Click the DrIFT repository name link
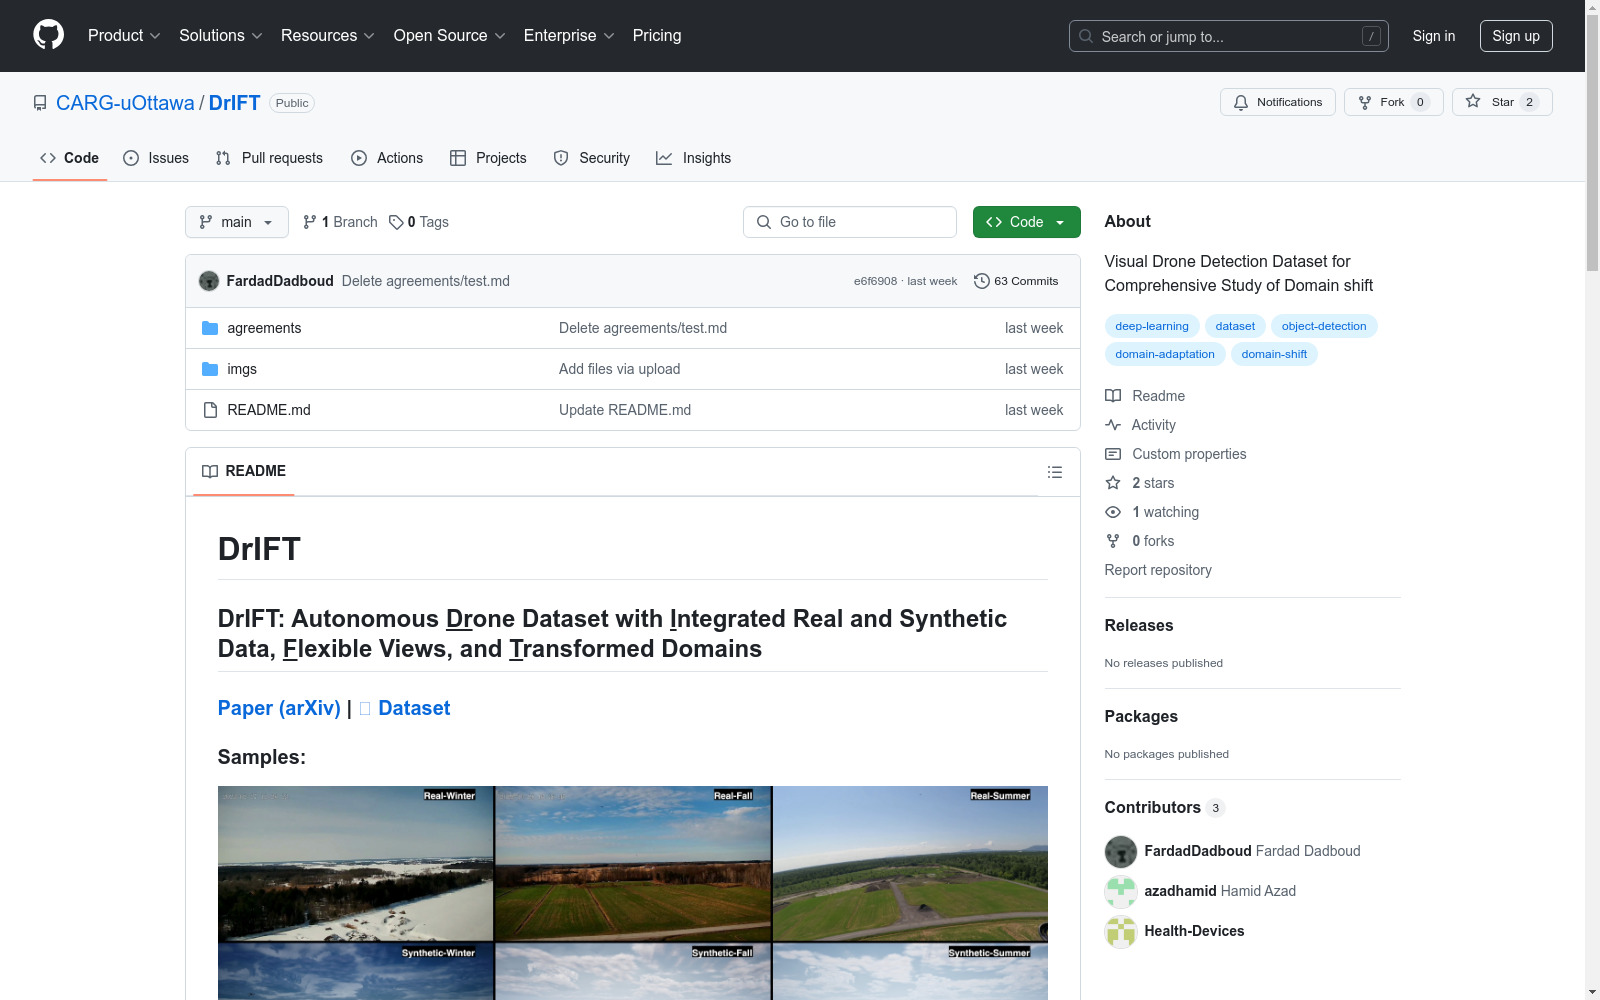The height and width of the screenshot is (1000, 1600). pyautogui.click(x=234, y=103)
